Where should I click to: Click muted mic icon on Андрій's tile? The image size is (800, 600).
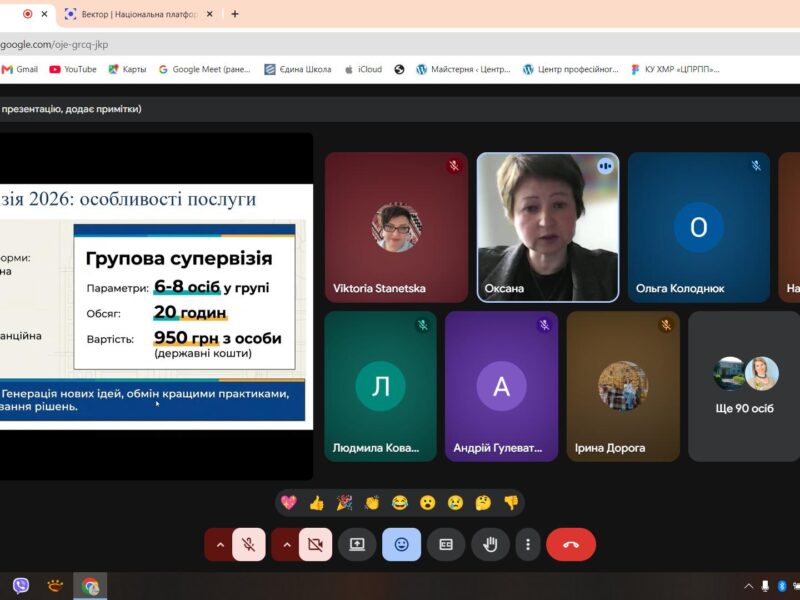544,325
